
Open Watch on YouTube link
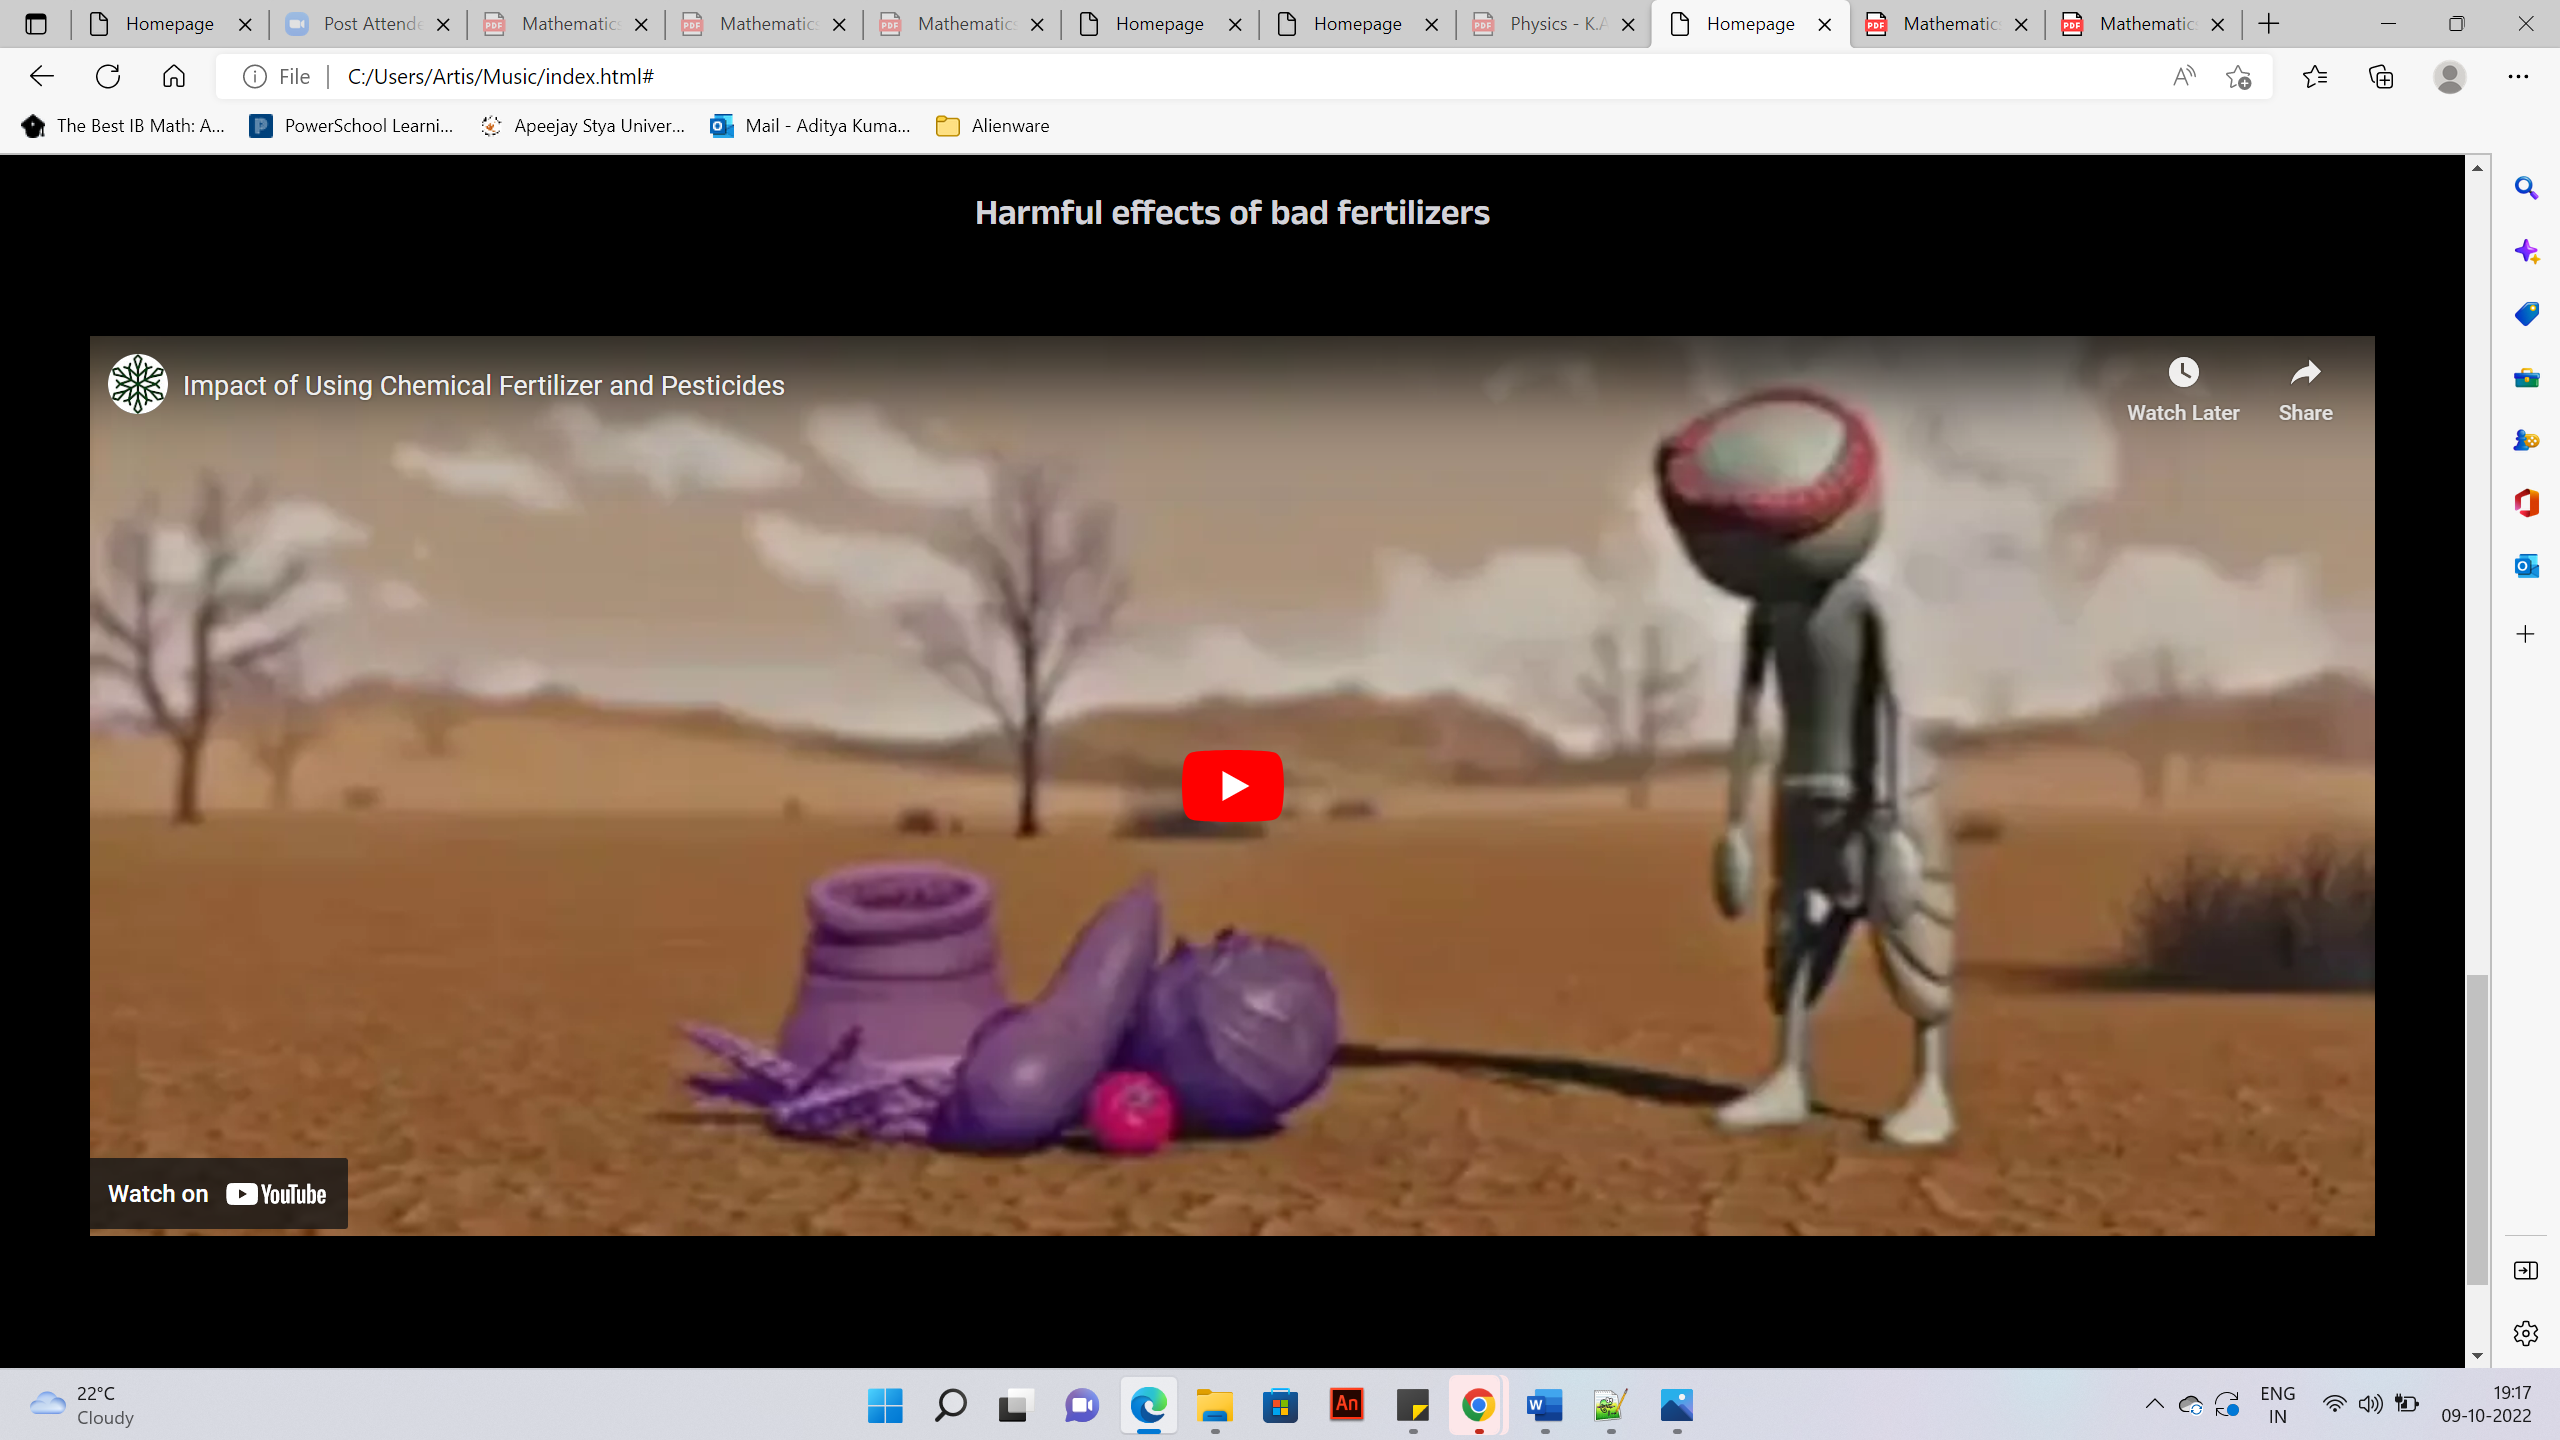click(218, 1194)
